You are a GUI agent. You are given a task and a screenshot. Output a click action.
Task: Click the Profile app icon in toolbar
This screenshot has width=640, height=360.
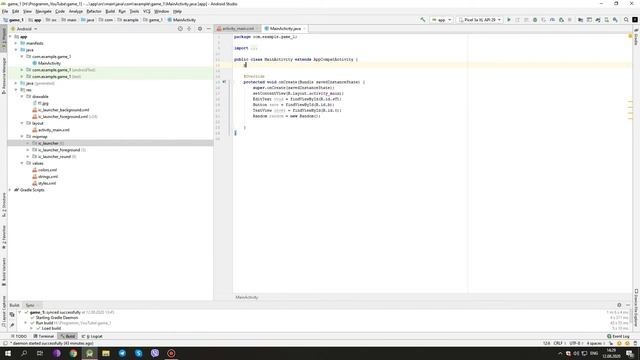point(553,20)
